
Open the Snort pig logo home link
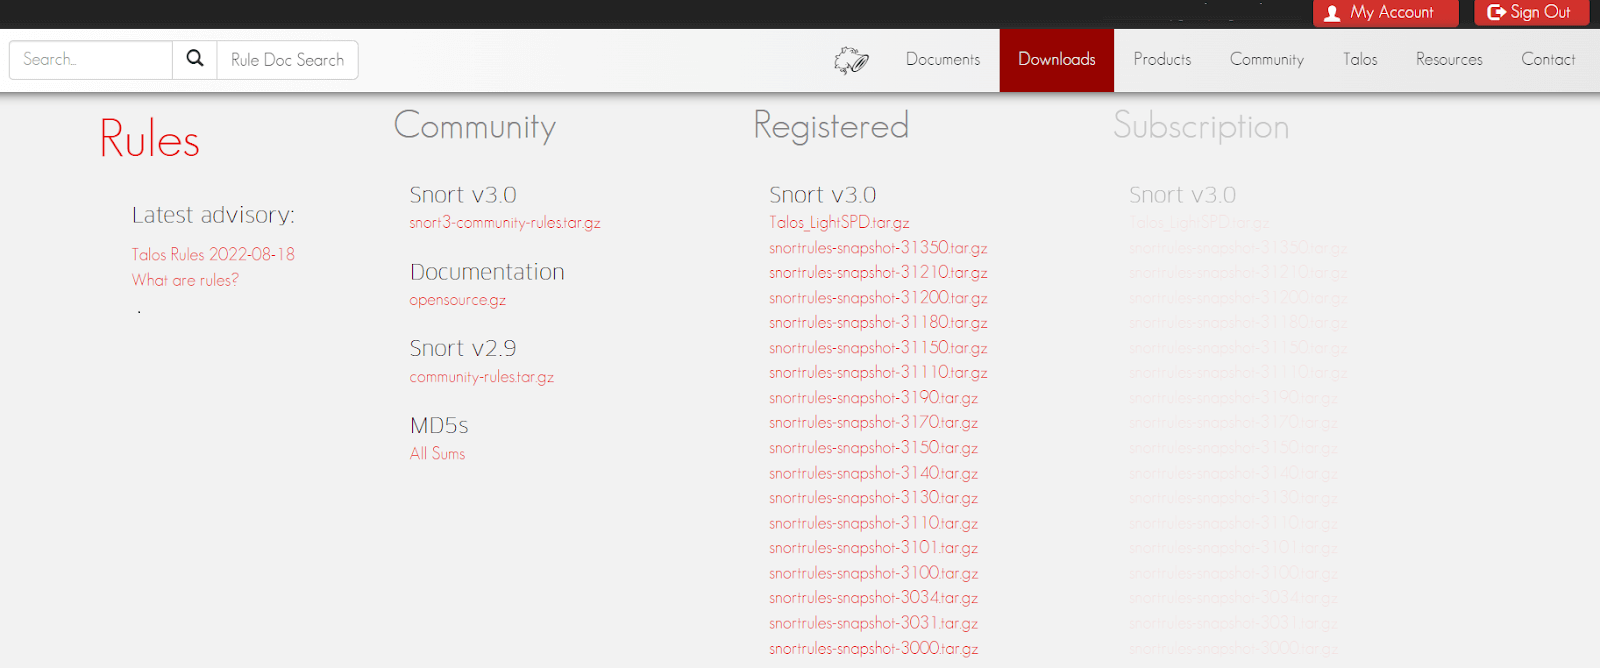851,60
